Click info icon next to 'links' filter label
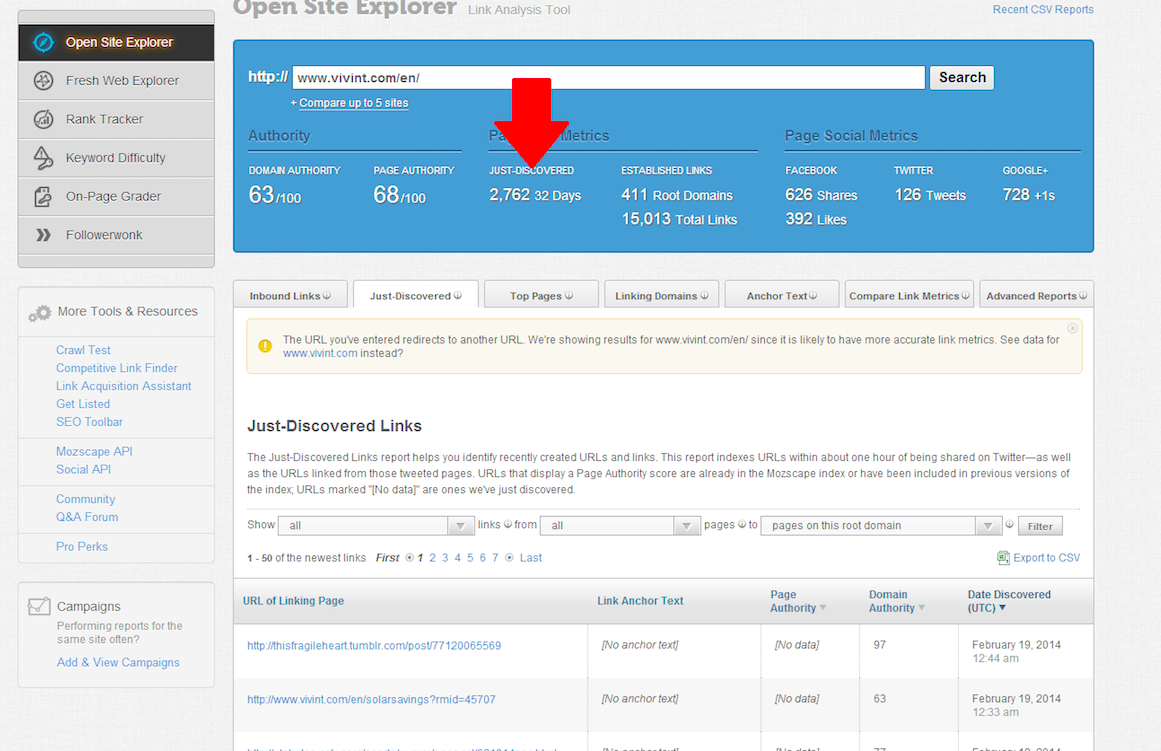This screenshot has height=751, width=1161. [x=508, y=524]
